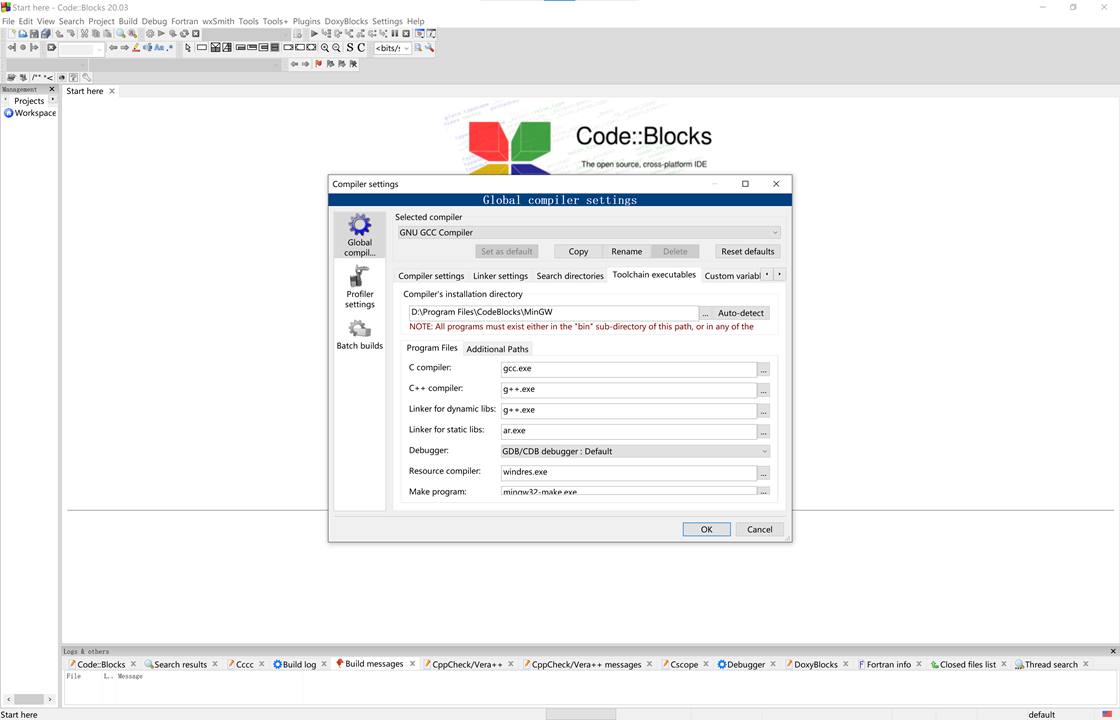Open the Selected compiler GNU GCC dropdown
The width and height of the screenshot is (1120, 720).
point(589,232)
